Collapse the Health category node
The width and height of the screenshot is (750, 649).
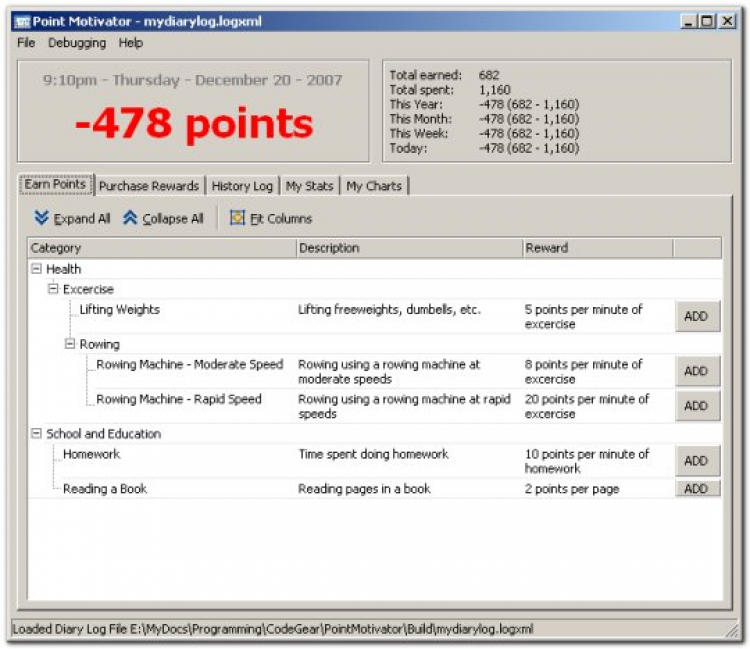(36, 269)
